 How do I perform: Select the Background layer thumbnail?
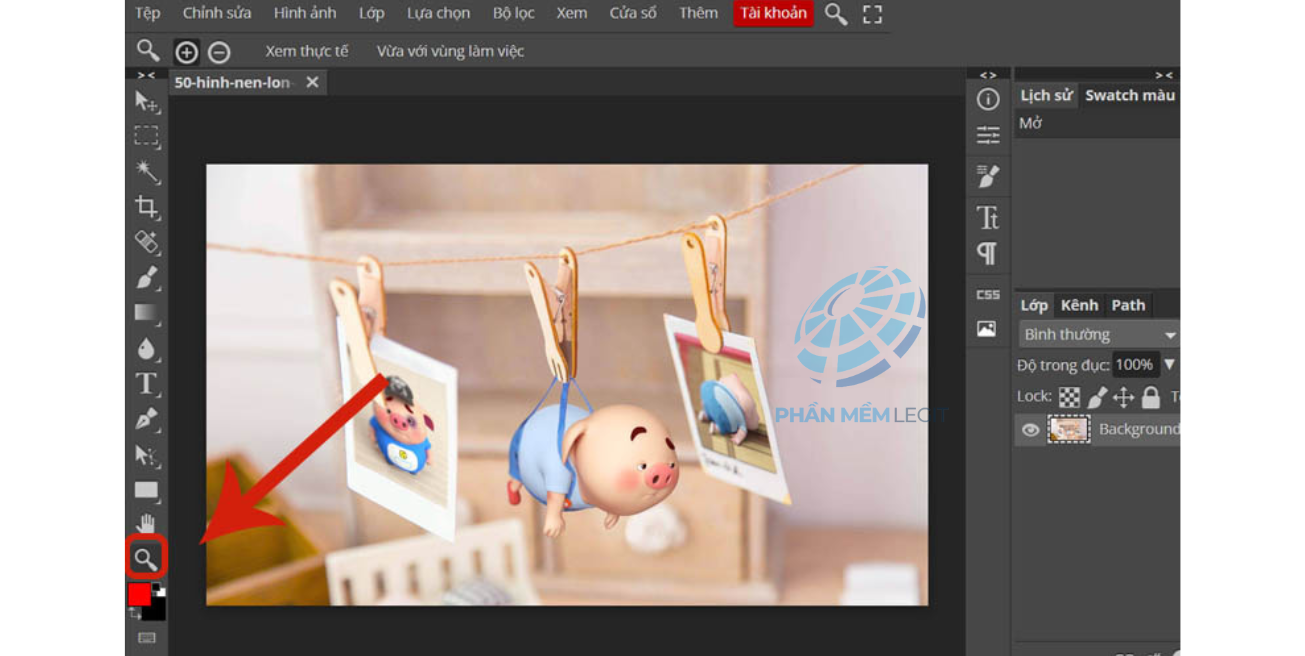point(1068,430)
